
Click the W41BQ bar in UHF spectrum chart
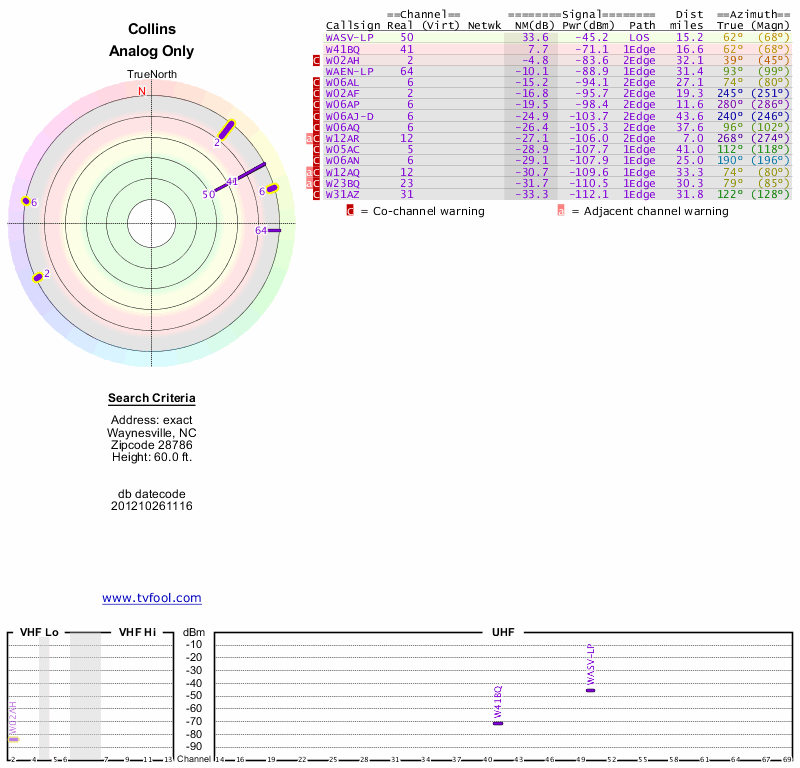point(498,722)
